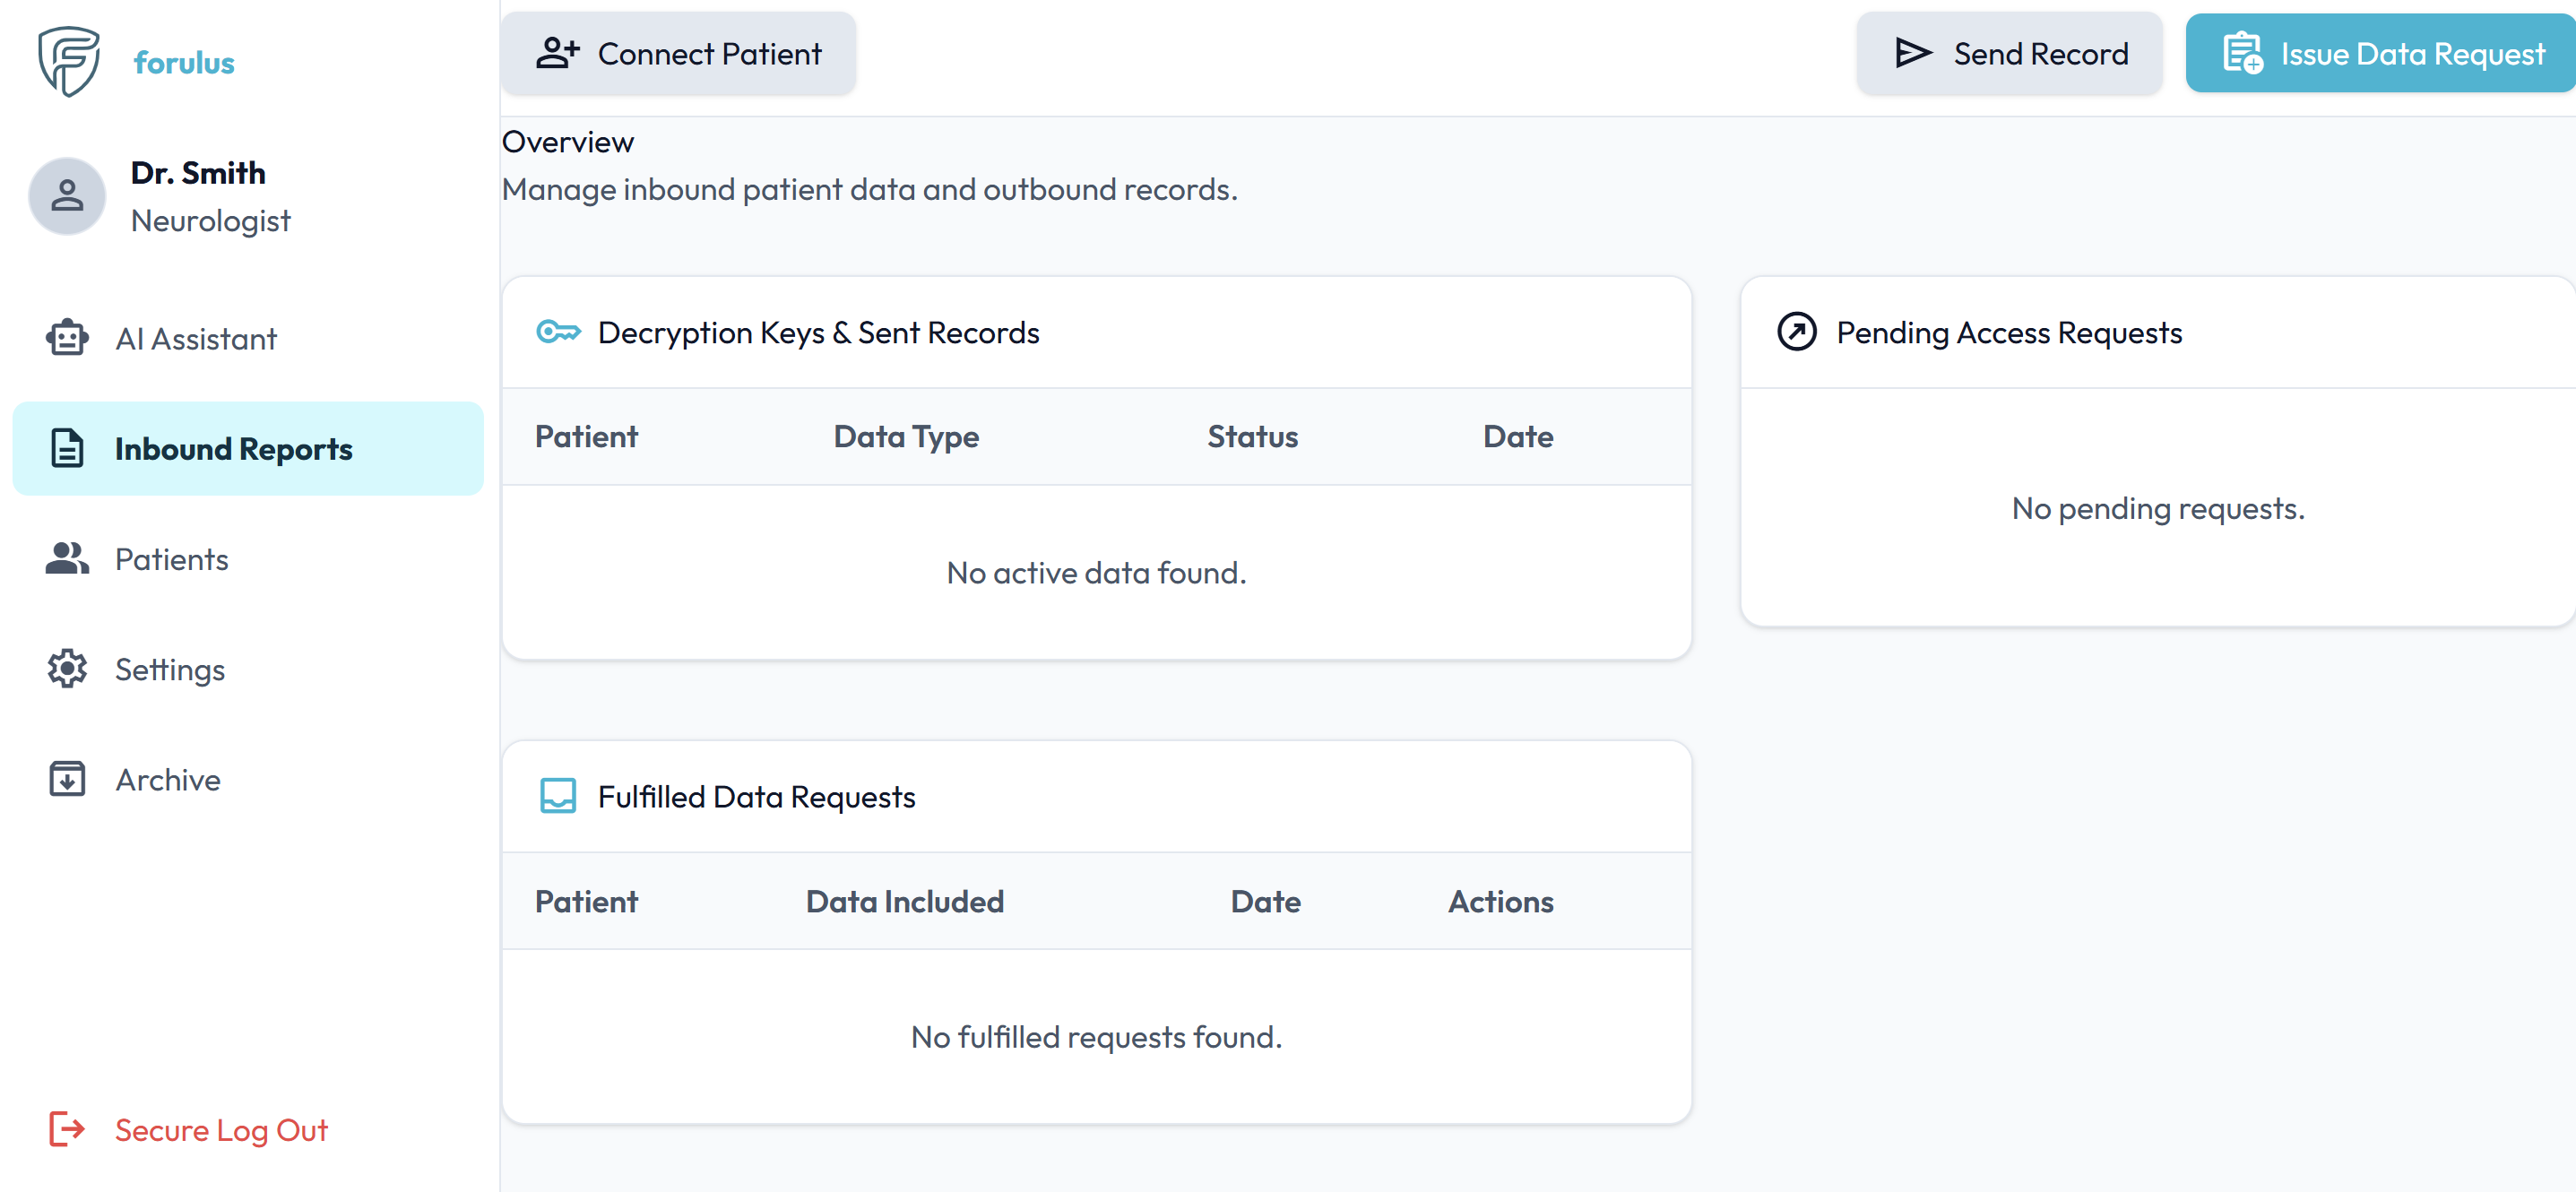
Task: Click the Pending Access Requests arrow icon
Action: click(x=1796, y=331)
